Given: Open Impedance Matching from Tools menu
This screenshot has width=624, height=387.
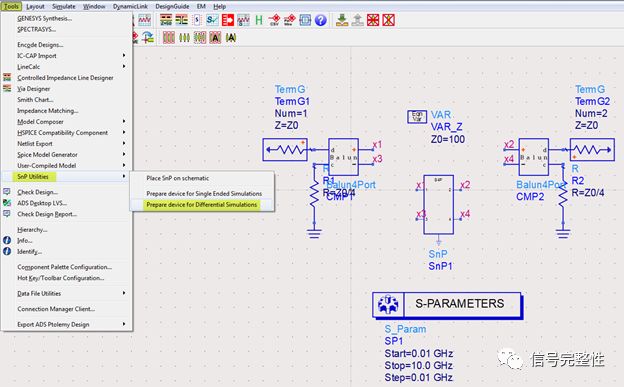Looking at the screenshot, I should tap(67, 111).
